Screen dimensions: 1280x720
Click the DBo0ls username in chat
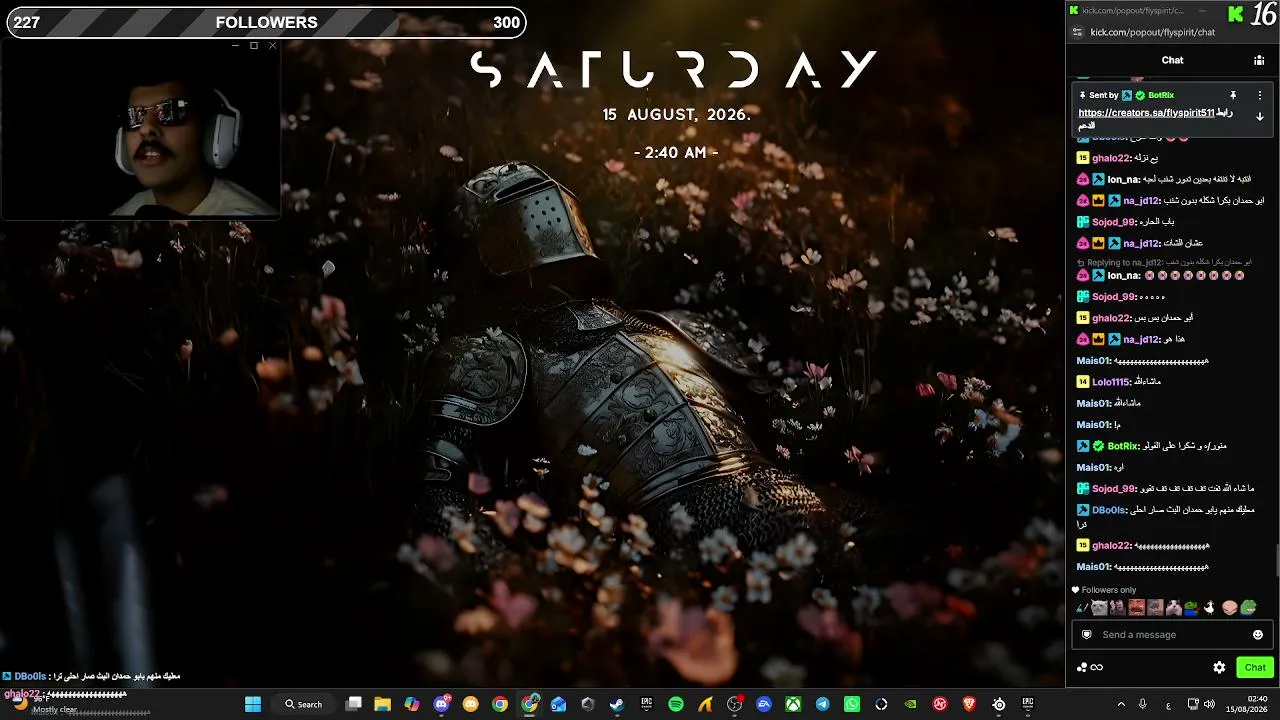click(1109, 510)
